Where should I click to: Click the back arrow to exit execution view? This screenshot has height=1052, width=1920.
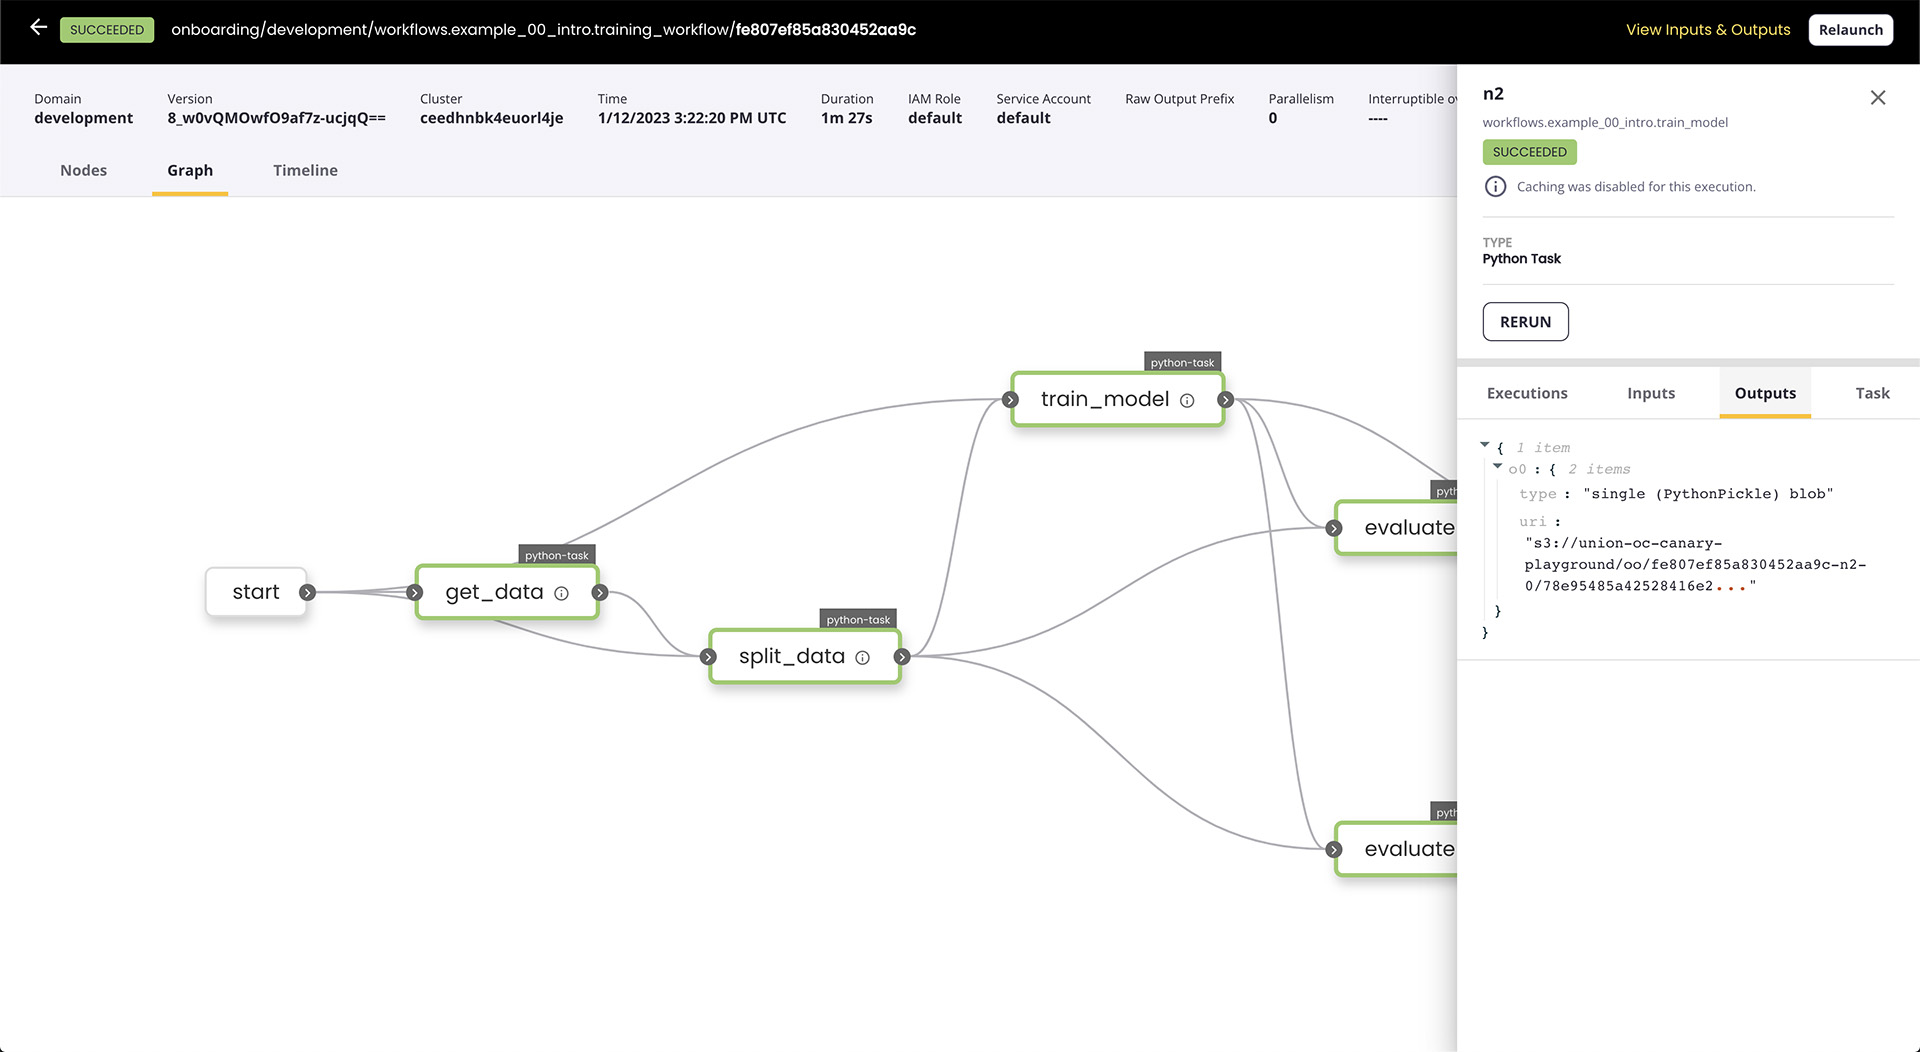38,28
